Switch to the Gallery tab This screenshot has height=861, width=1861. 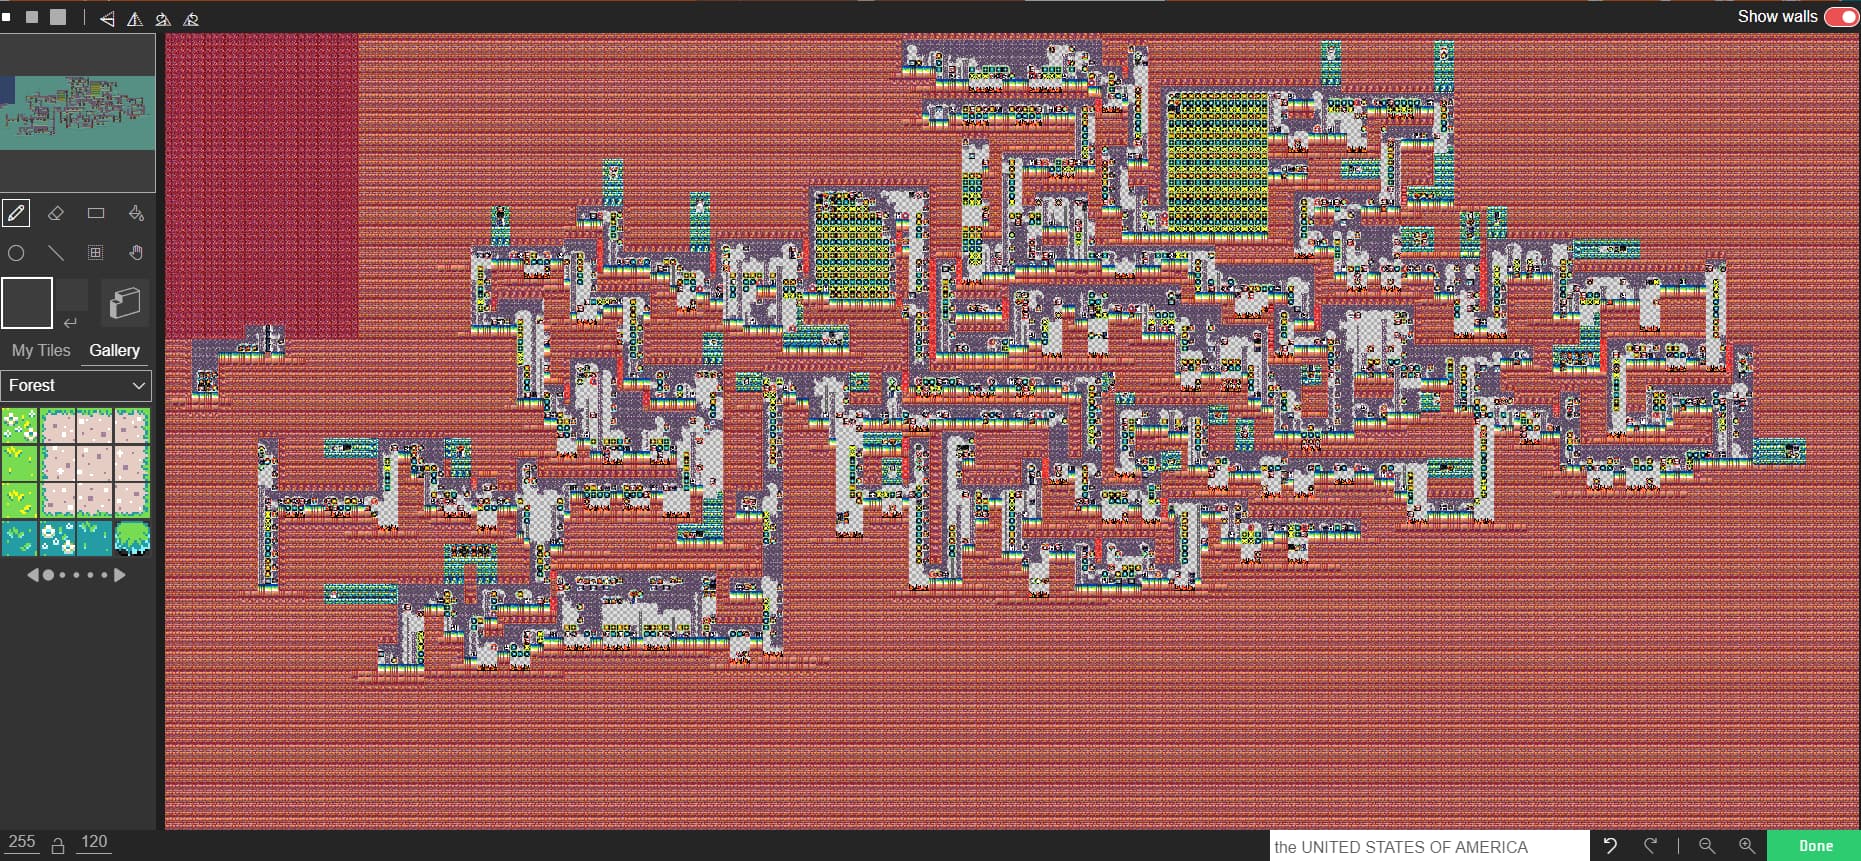pos(114,350)
